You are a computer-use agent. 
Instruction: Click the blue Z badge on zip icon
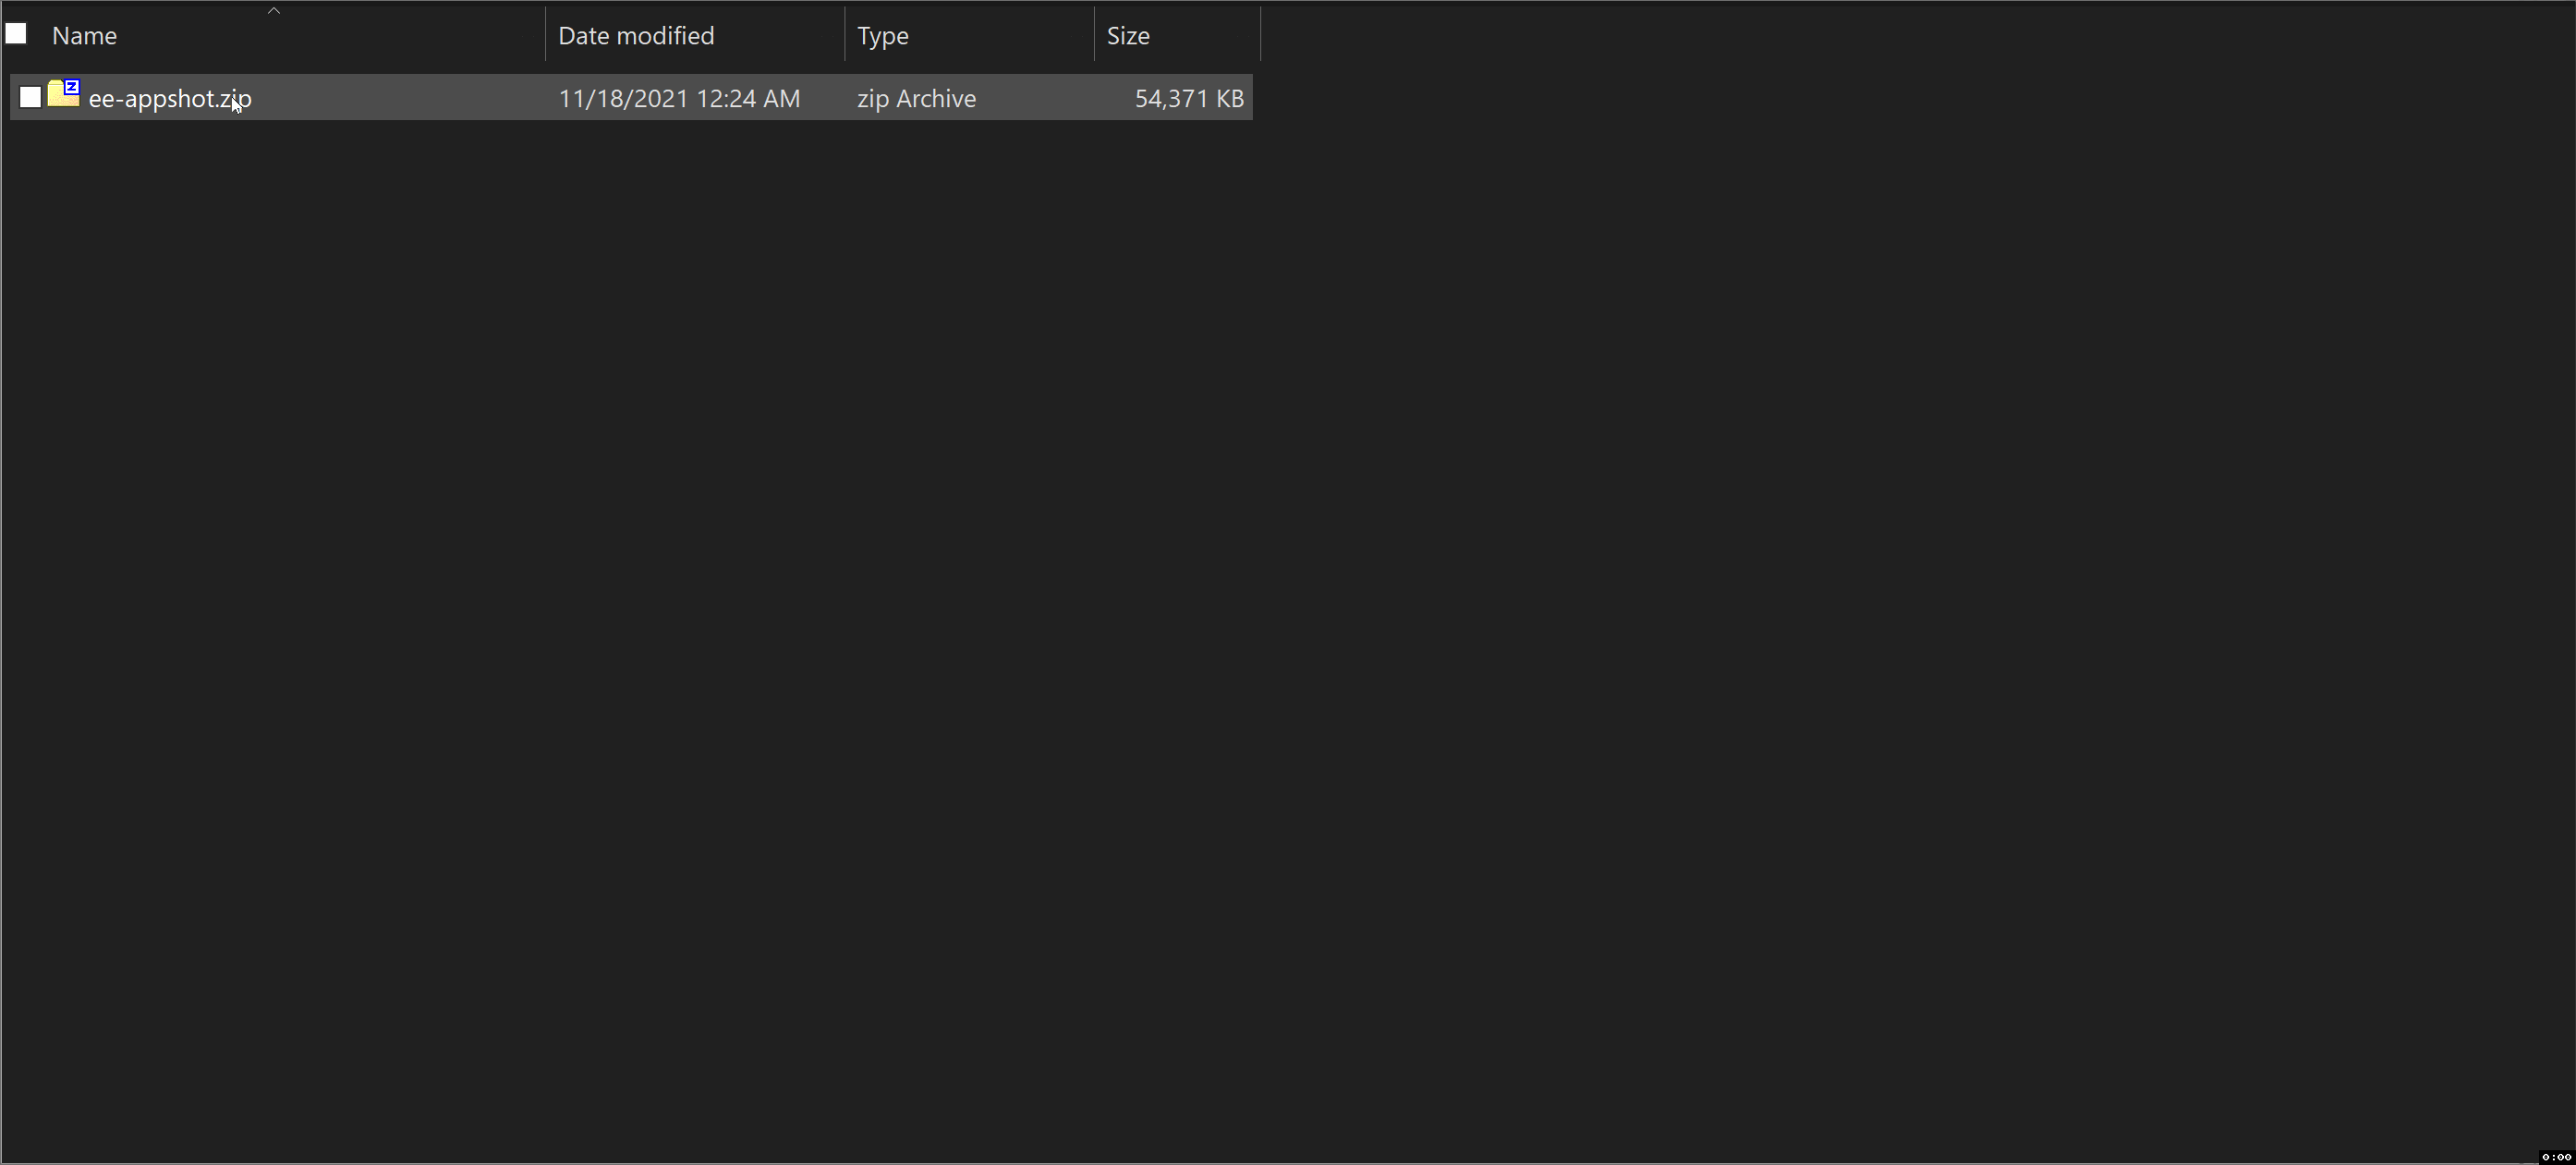pos(72,87)
